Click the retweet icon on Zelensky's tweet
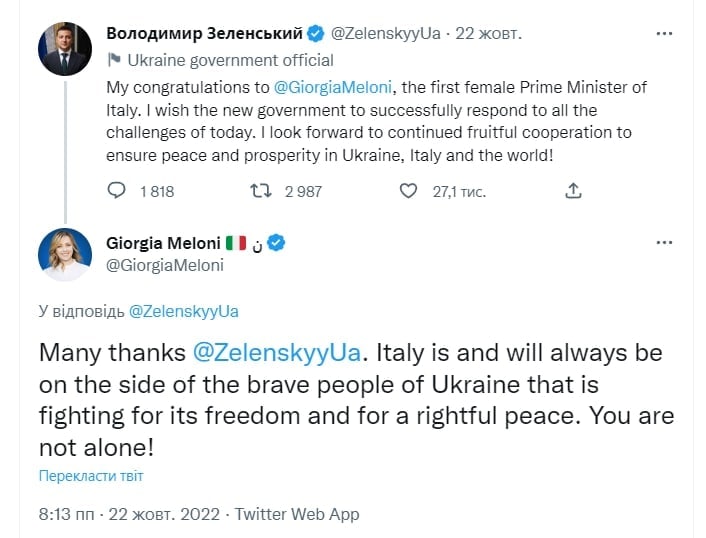 click(260, 191)
